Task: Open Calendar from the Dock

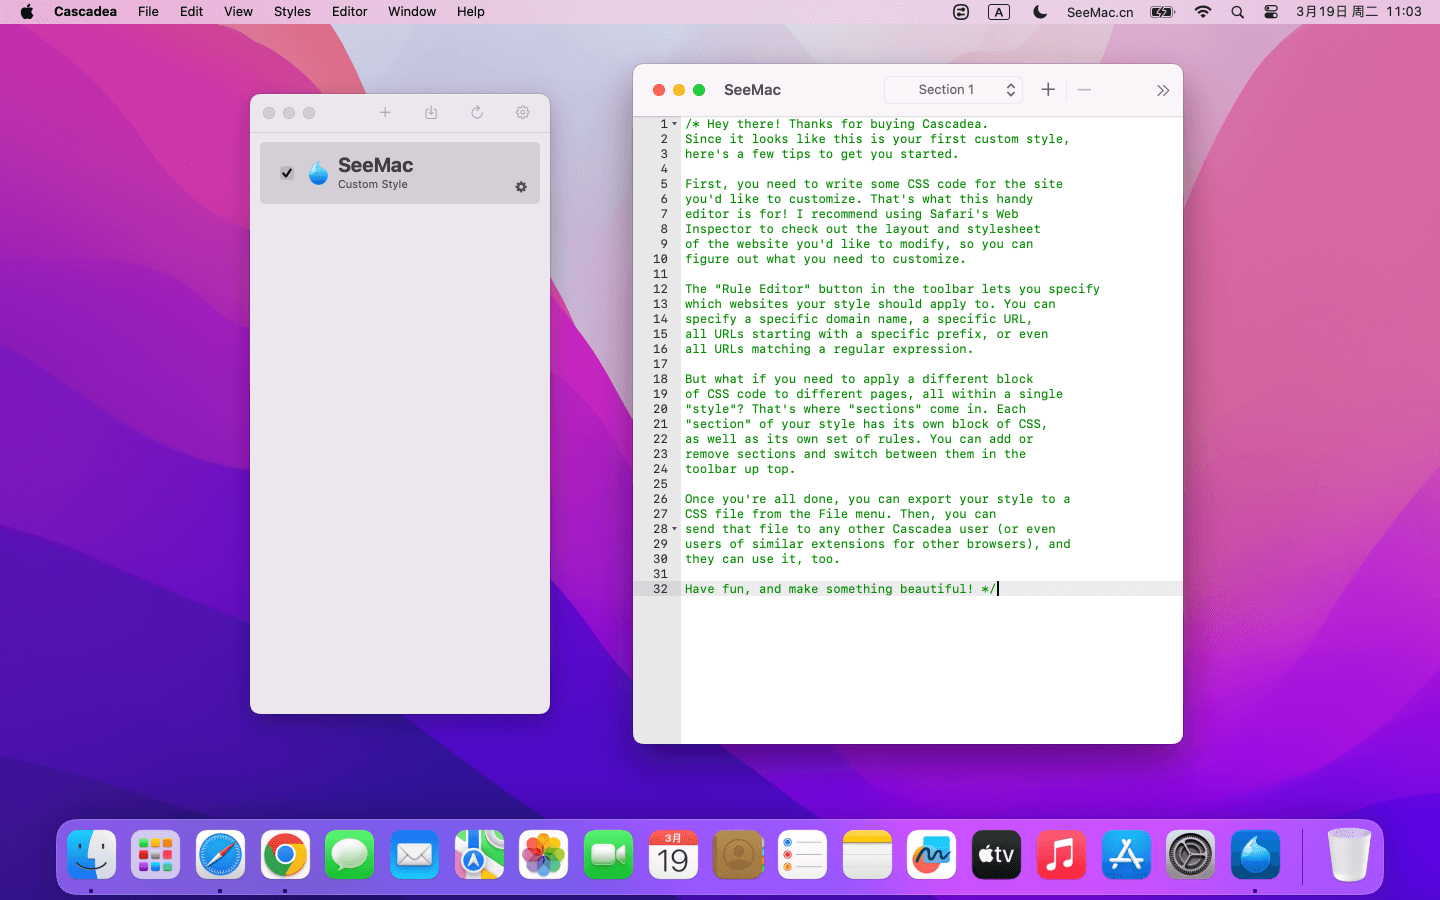Action: point(673,855)
